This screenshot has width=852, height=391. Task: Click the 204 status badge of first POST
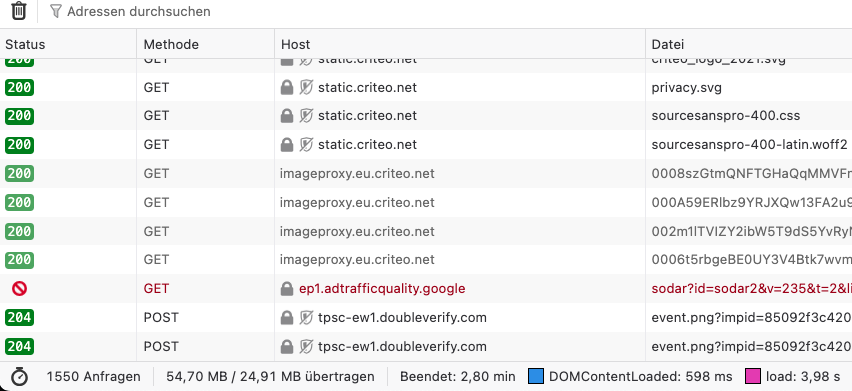click(20, 318)
